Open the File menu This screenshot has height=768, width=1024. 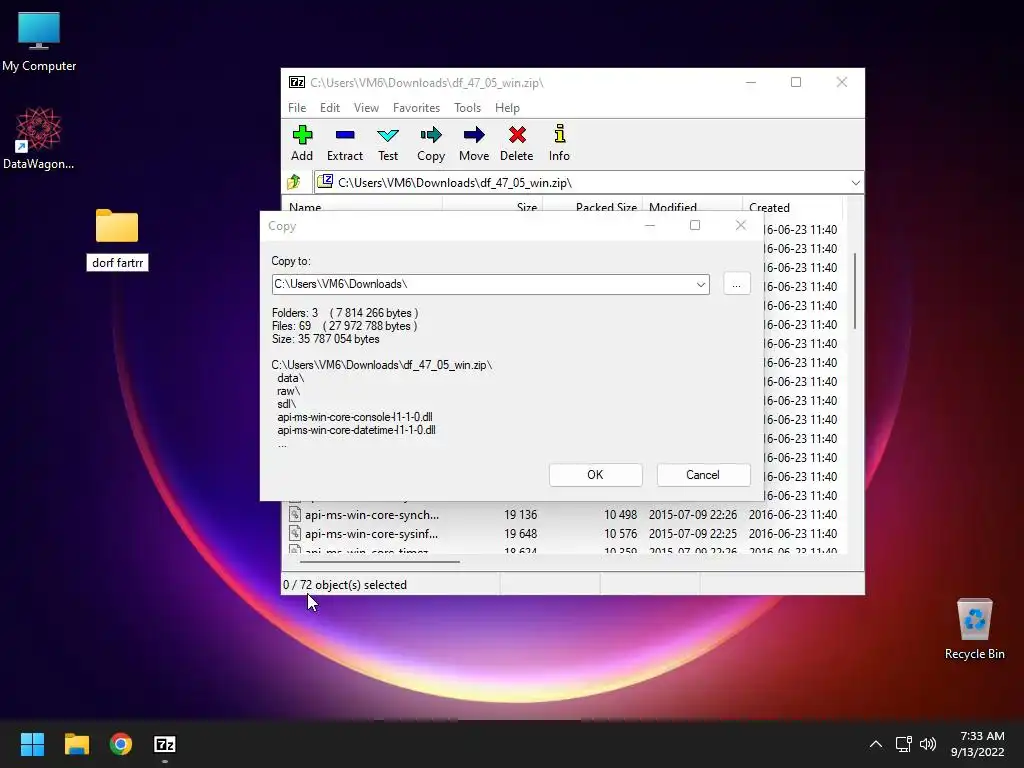pos(297,108)
